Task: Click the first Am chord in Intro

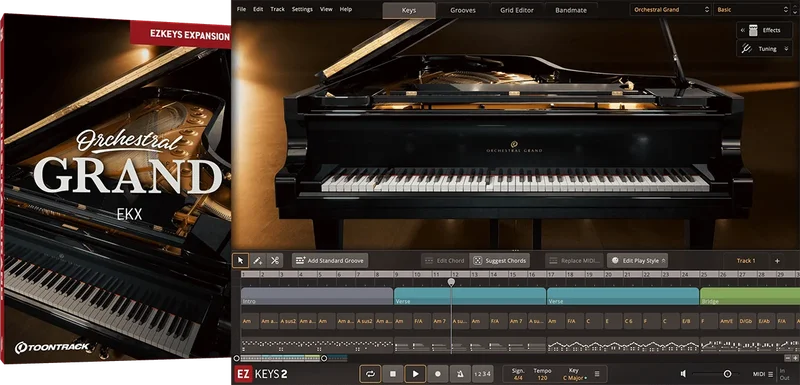Action: point(250,321)
